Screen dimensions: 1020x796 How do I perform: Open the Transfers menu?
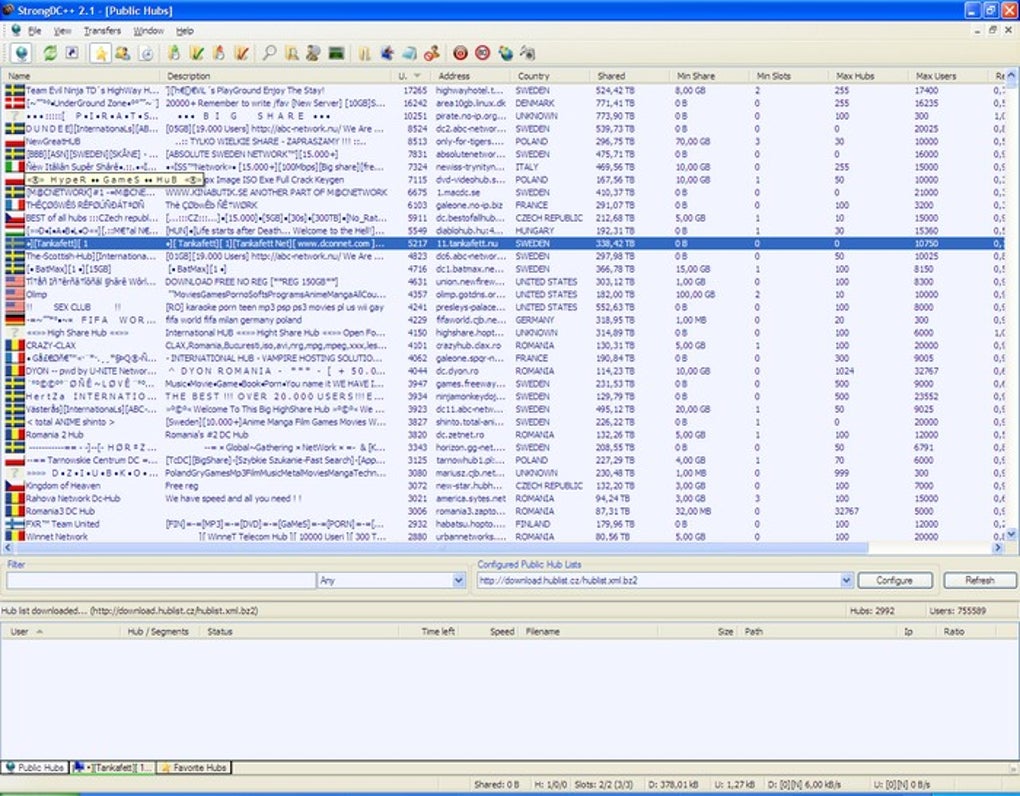click(102, 31)
